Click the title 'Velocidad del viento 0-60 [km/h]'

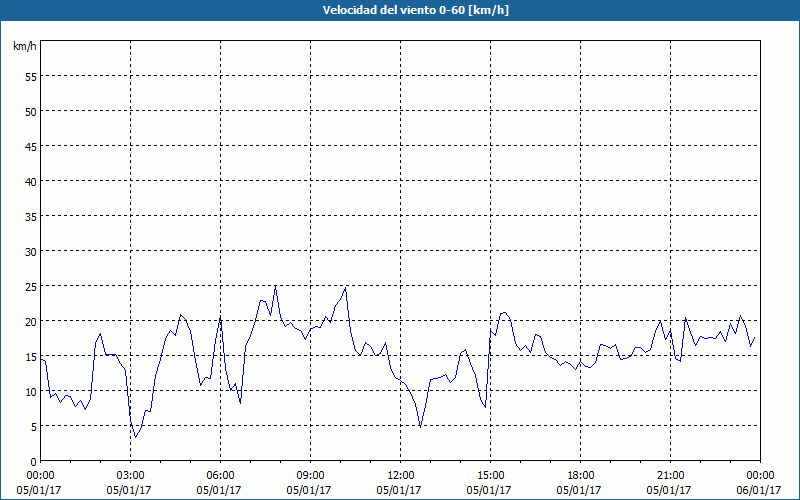coord(416,10)
